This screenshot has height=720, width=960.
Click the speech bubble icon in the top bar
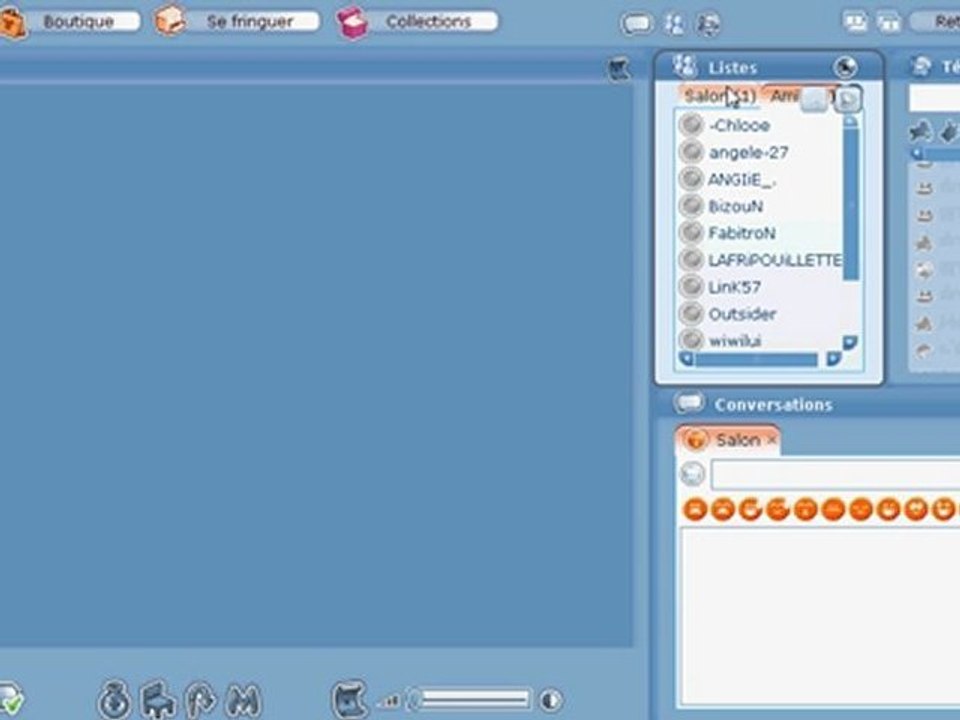[x=637, y=24]
